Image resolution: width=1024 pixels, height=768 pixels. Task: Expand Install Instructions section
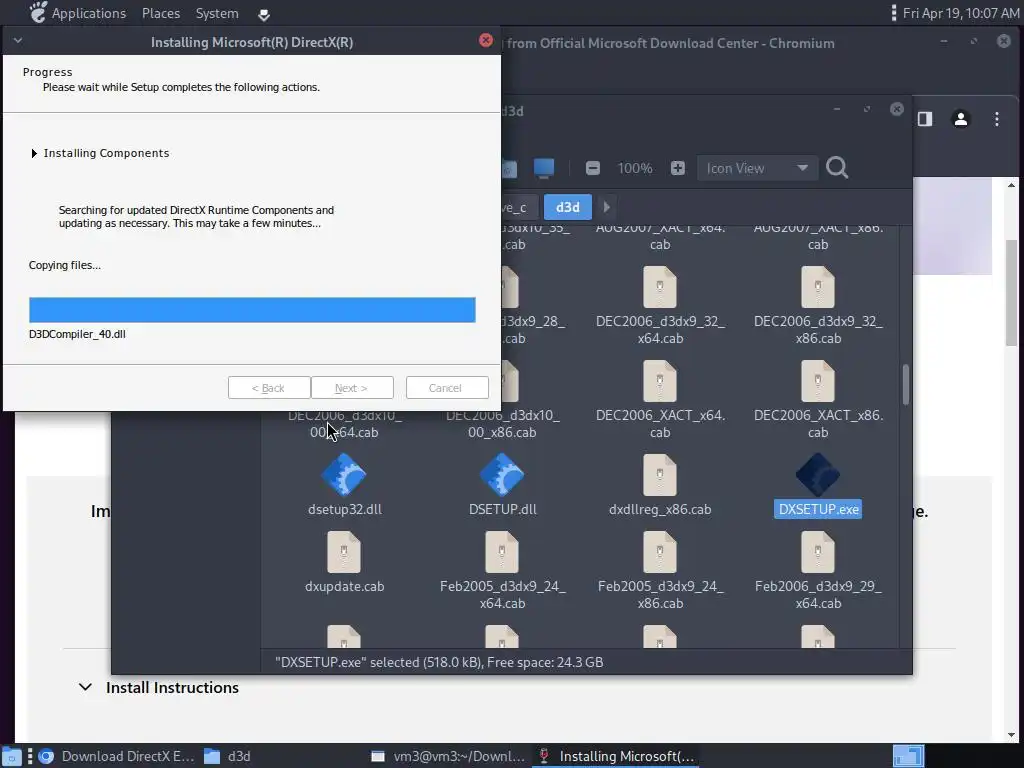click(x=85, y=687)
